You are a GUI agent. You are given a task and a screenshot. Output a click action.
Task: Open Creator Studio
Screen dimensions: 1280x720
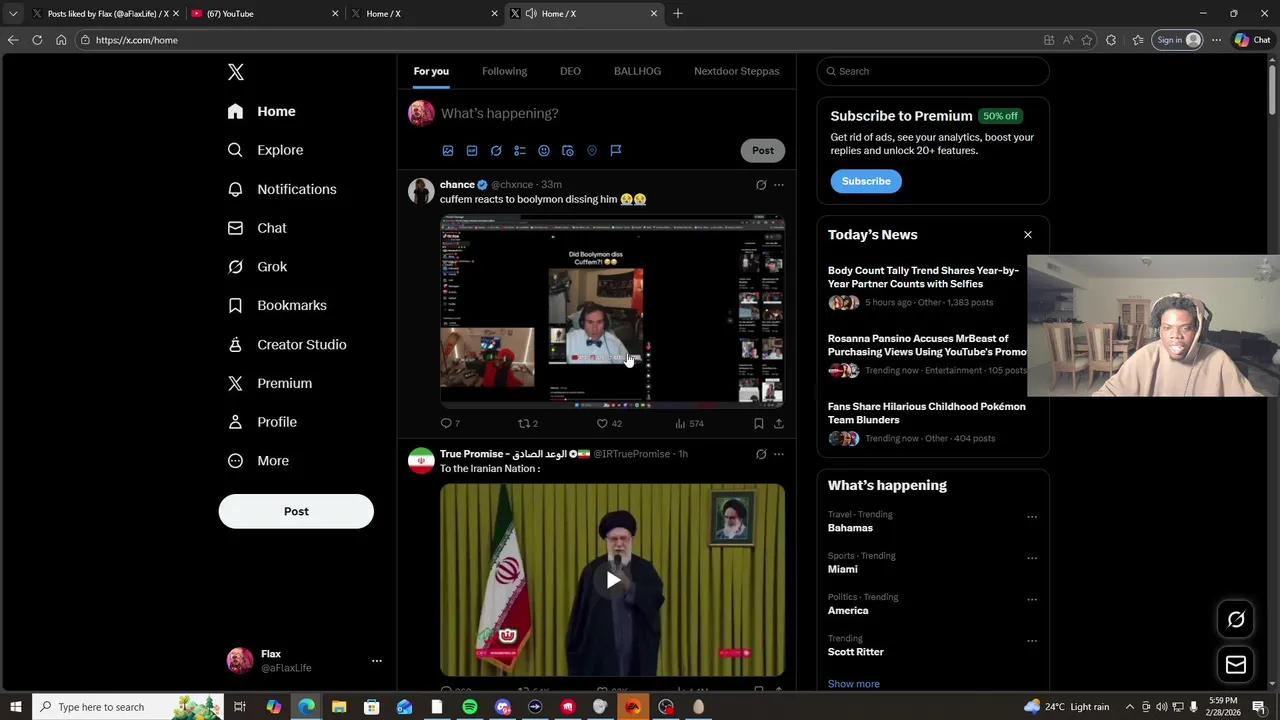tap(287, 344)
